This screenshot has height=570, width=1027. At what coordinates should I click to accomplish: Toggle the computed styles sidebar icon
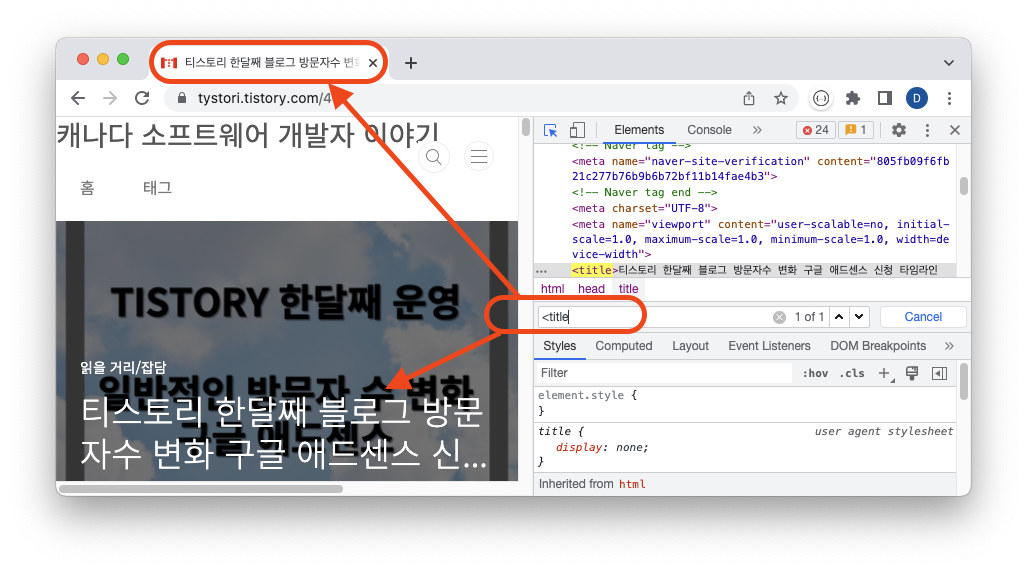pyautogui.click(x=939, y=373)
